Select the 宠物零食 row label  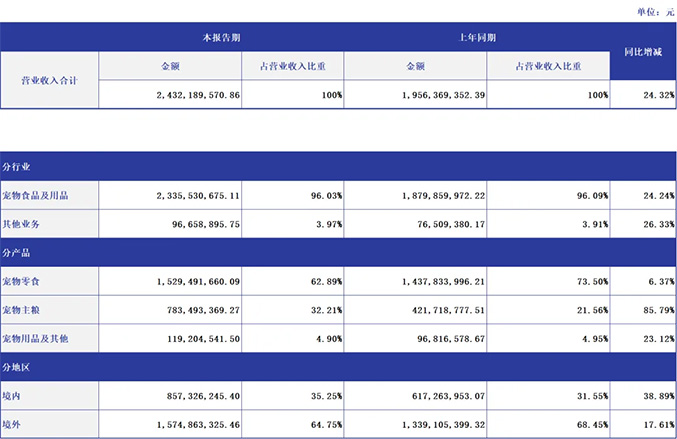[x=50, y=282]
